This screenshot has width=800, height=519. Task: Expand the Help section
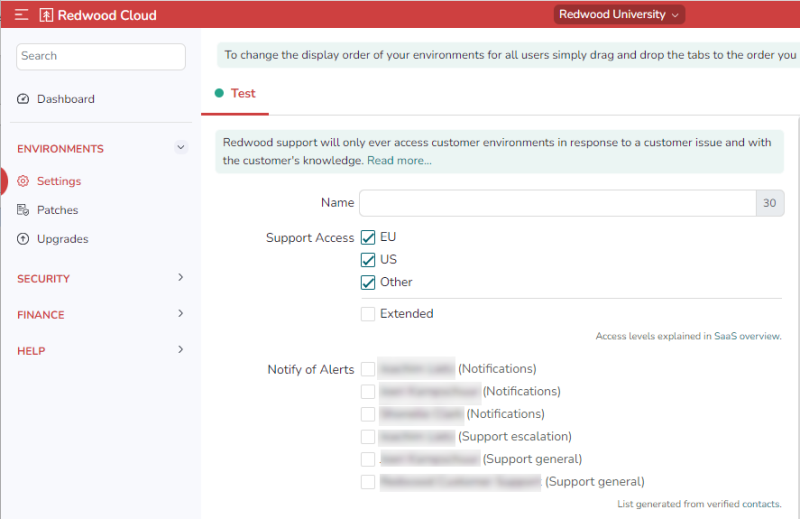point(181,350)
